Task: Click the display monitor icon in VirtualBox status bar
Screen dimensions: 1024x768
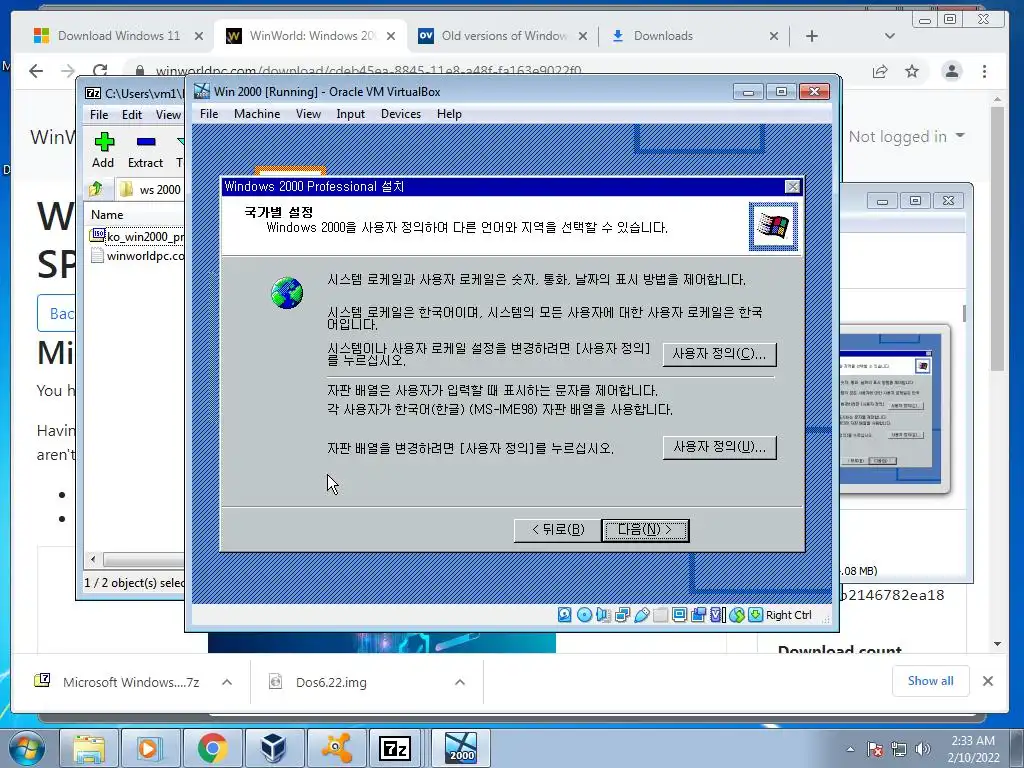Action: [x=679, y=615]
